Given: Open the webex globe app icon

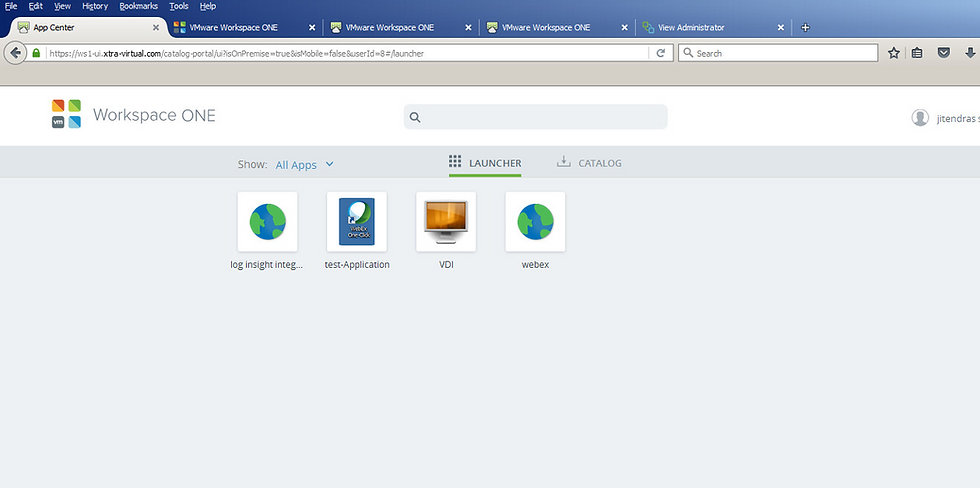Looking at the screenshot, I should tap(535, 222).
